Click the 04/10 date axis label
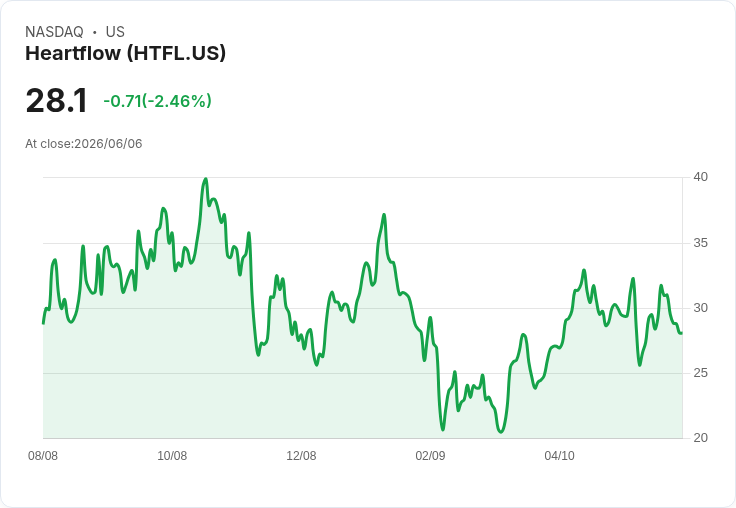The image size is (736, 508). coord(560,455)
